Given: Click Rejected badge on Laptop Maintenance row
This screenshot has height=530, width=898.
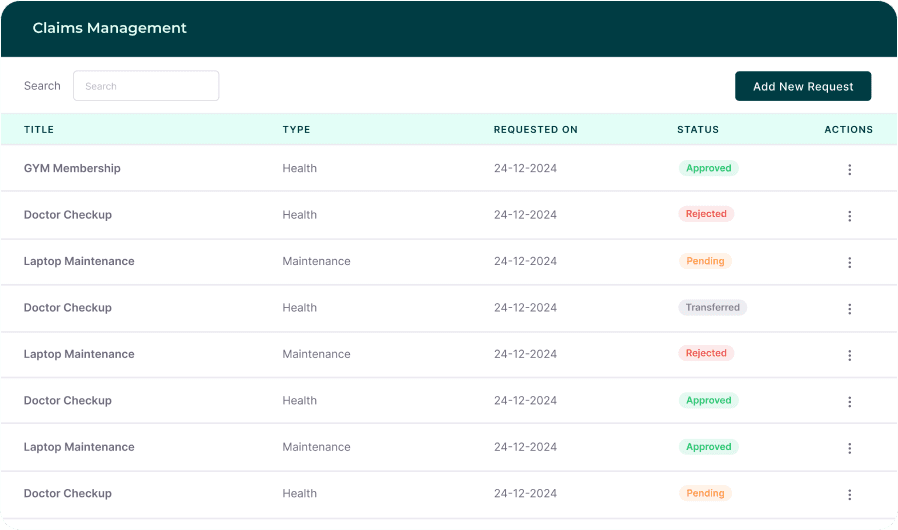Looking at the screenshot, I should pyautogui.click(x=706, y=354).
